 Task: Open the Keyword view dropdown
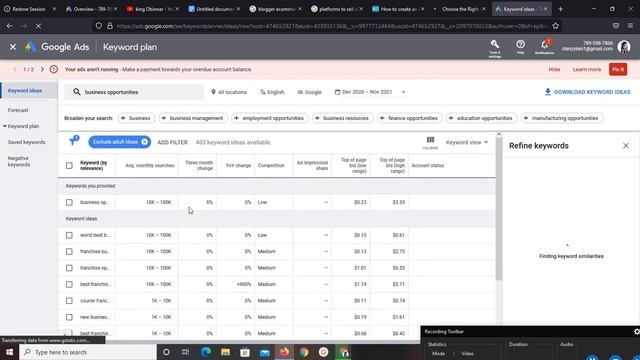[467, 142]
